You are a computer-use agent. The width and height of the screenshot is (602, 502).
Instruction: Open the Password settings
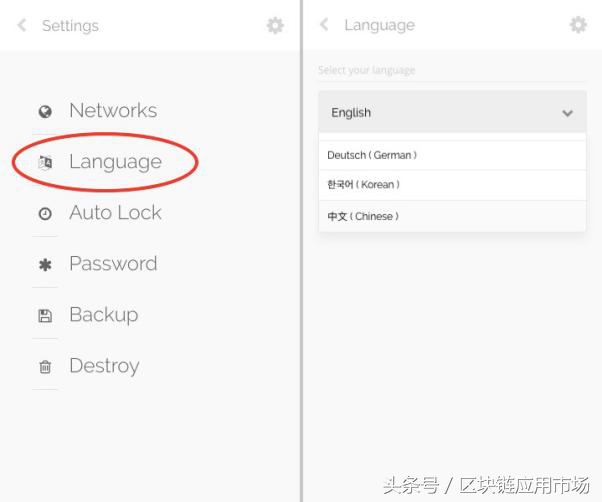[x=113, y=264]
